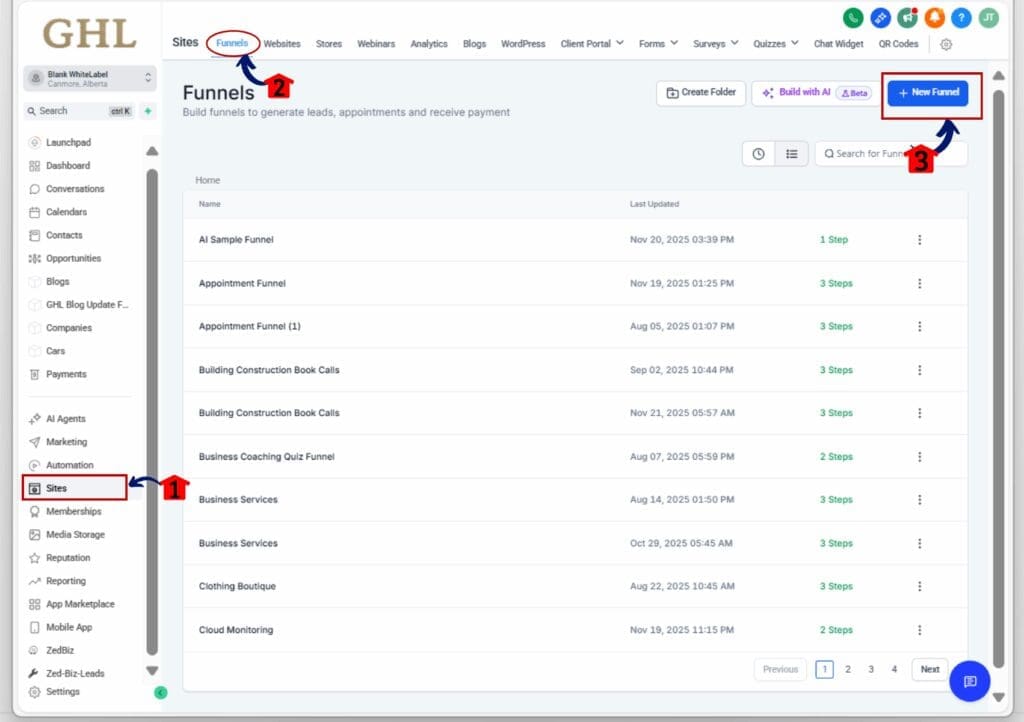Toggle the recently viewed clock filter

pyautogui.click(x=758, y=153)
